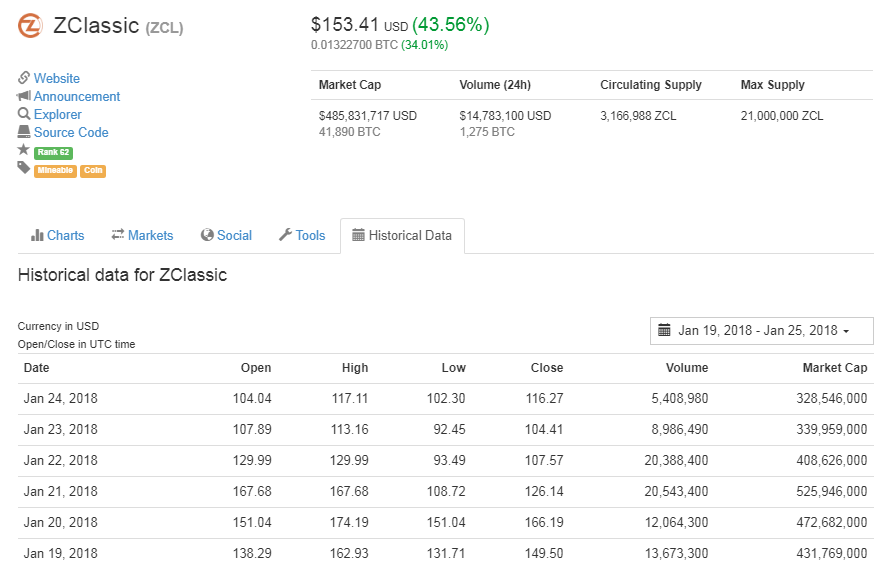The width and height of the screenshot is (885, 581).
Task: Open the Announcement link
Action: (77, 97)
